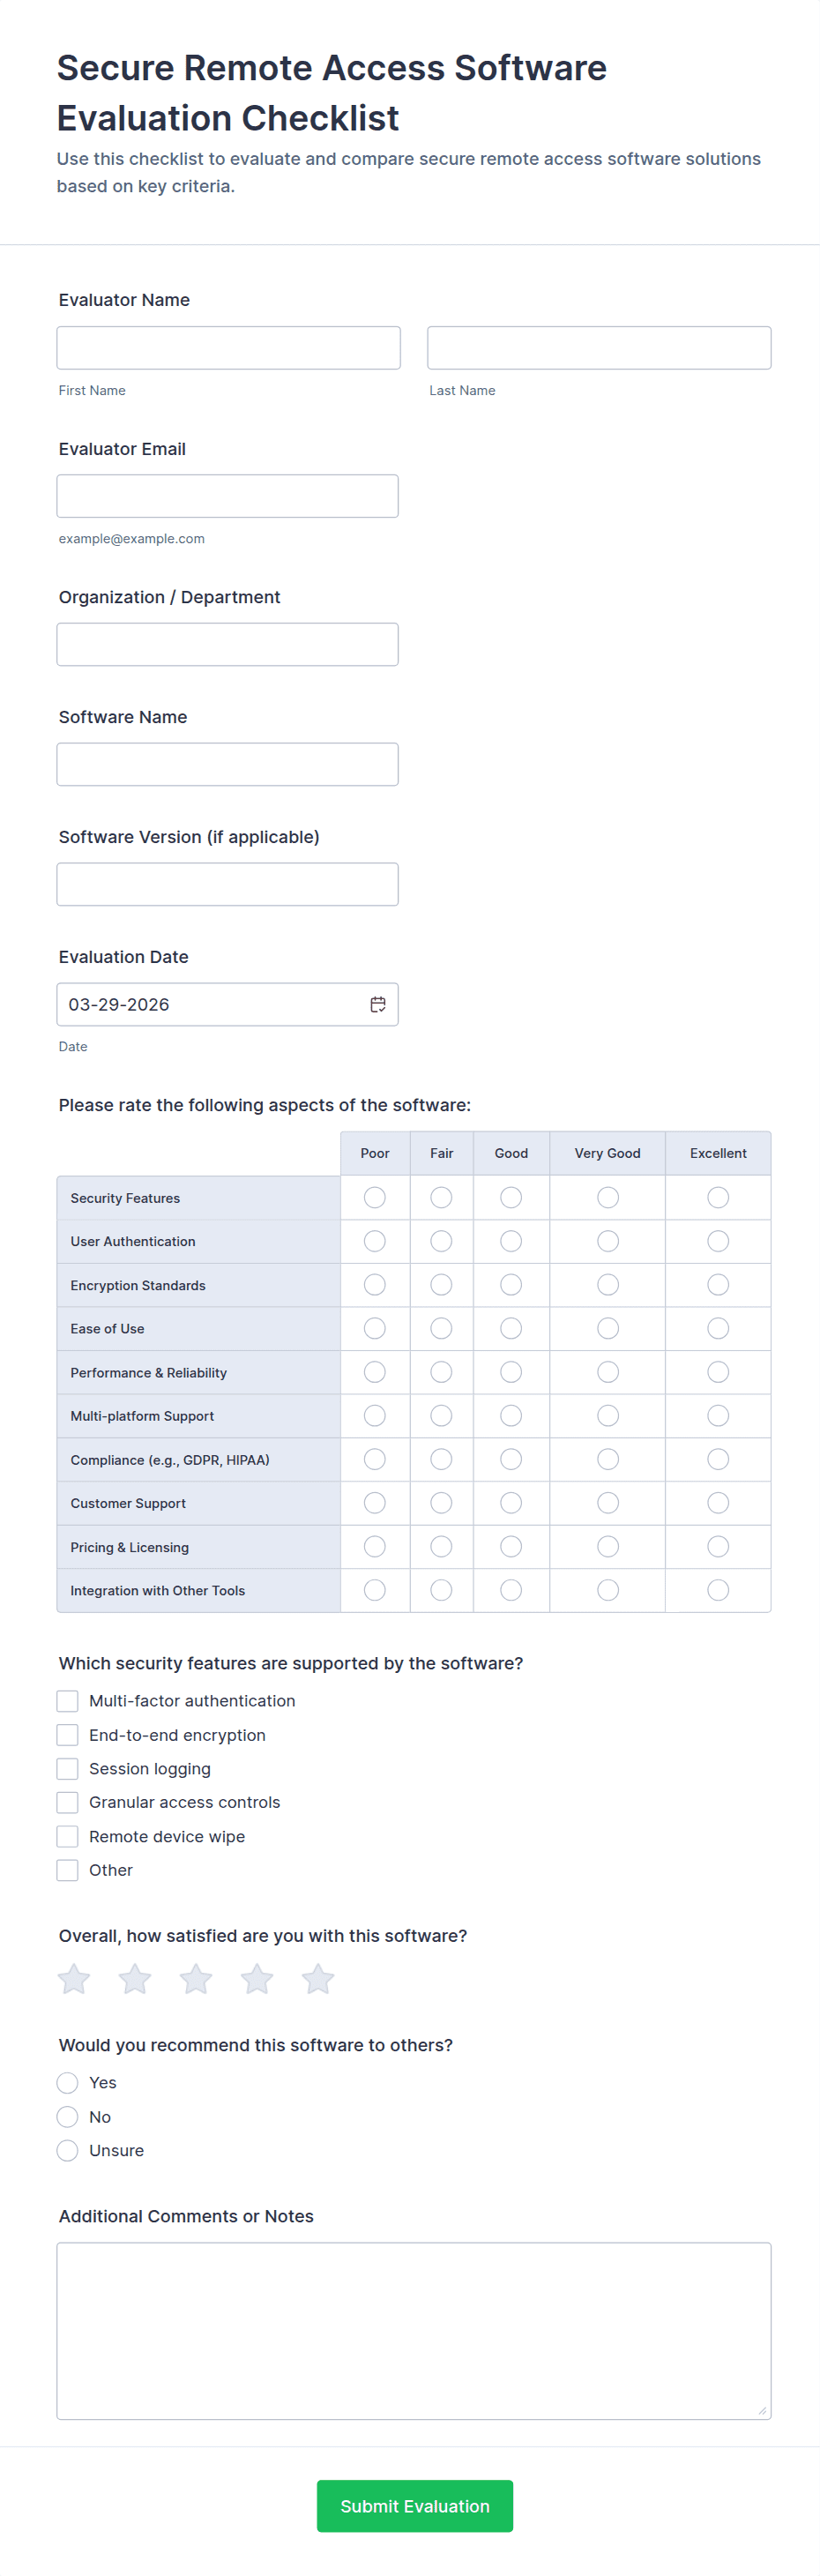Submit the evaluation form
Screen dimensions: 820x2576
pos(414,2505)
